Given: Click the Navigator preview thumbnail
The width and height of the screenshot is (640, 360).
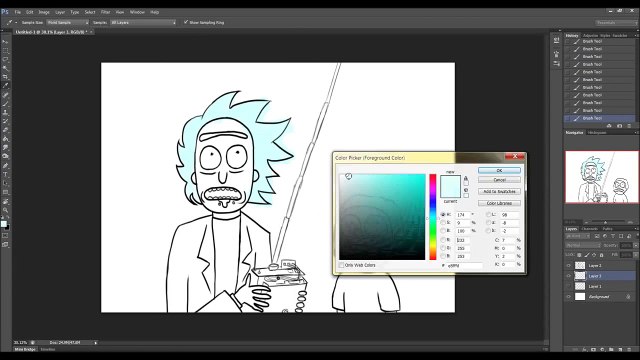Looking at the screenshot, I should (601, 177).
